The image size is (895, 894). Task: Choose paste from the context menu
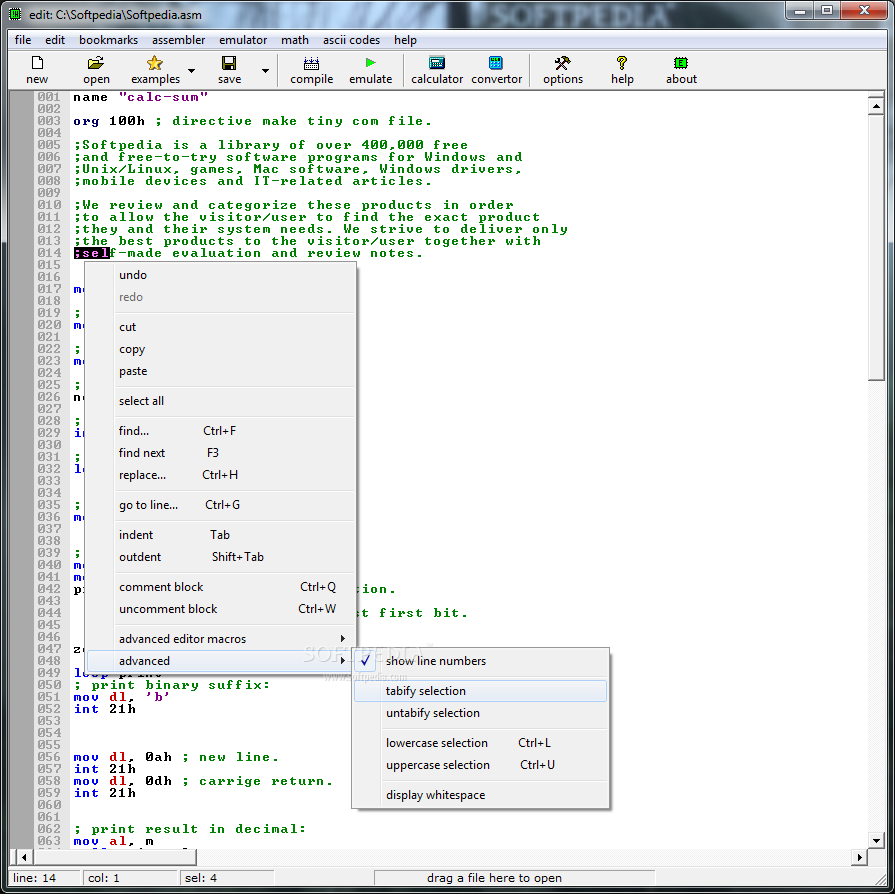click(221, 371)
